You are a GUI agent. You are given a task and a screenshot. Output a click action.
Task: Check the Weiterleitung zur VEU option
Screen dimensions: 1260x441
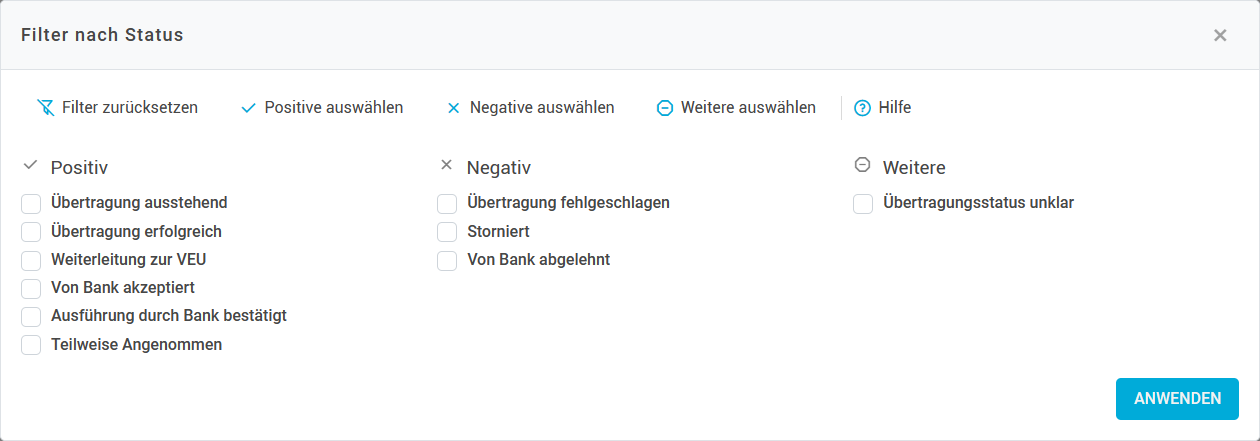[x=31, y=261]
